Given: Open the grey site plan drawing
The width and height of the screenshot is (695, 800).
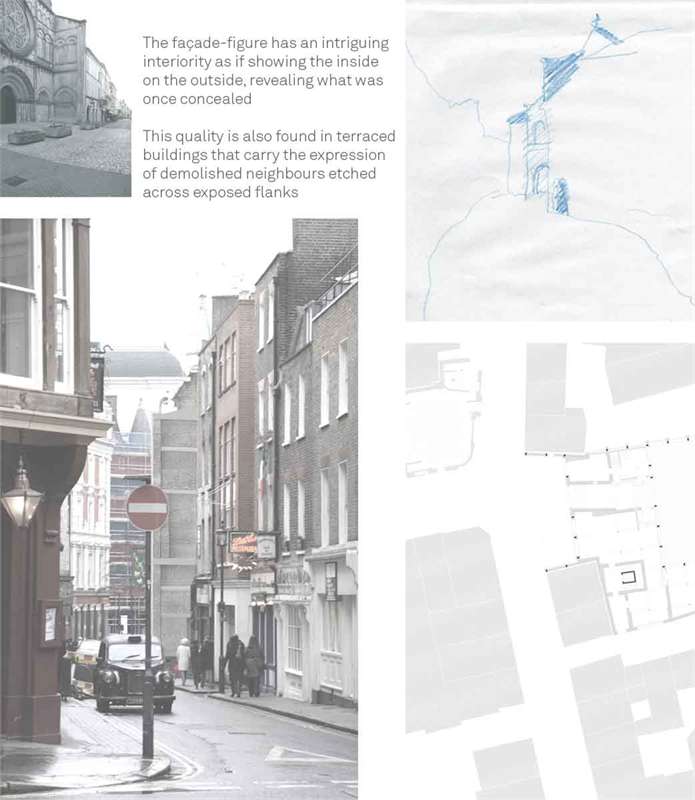Looking at the screenshot, I should click(549, 570).
